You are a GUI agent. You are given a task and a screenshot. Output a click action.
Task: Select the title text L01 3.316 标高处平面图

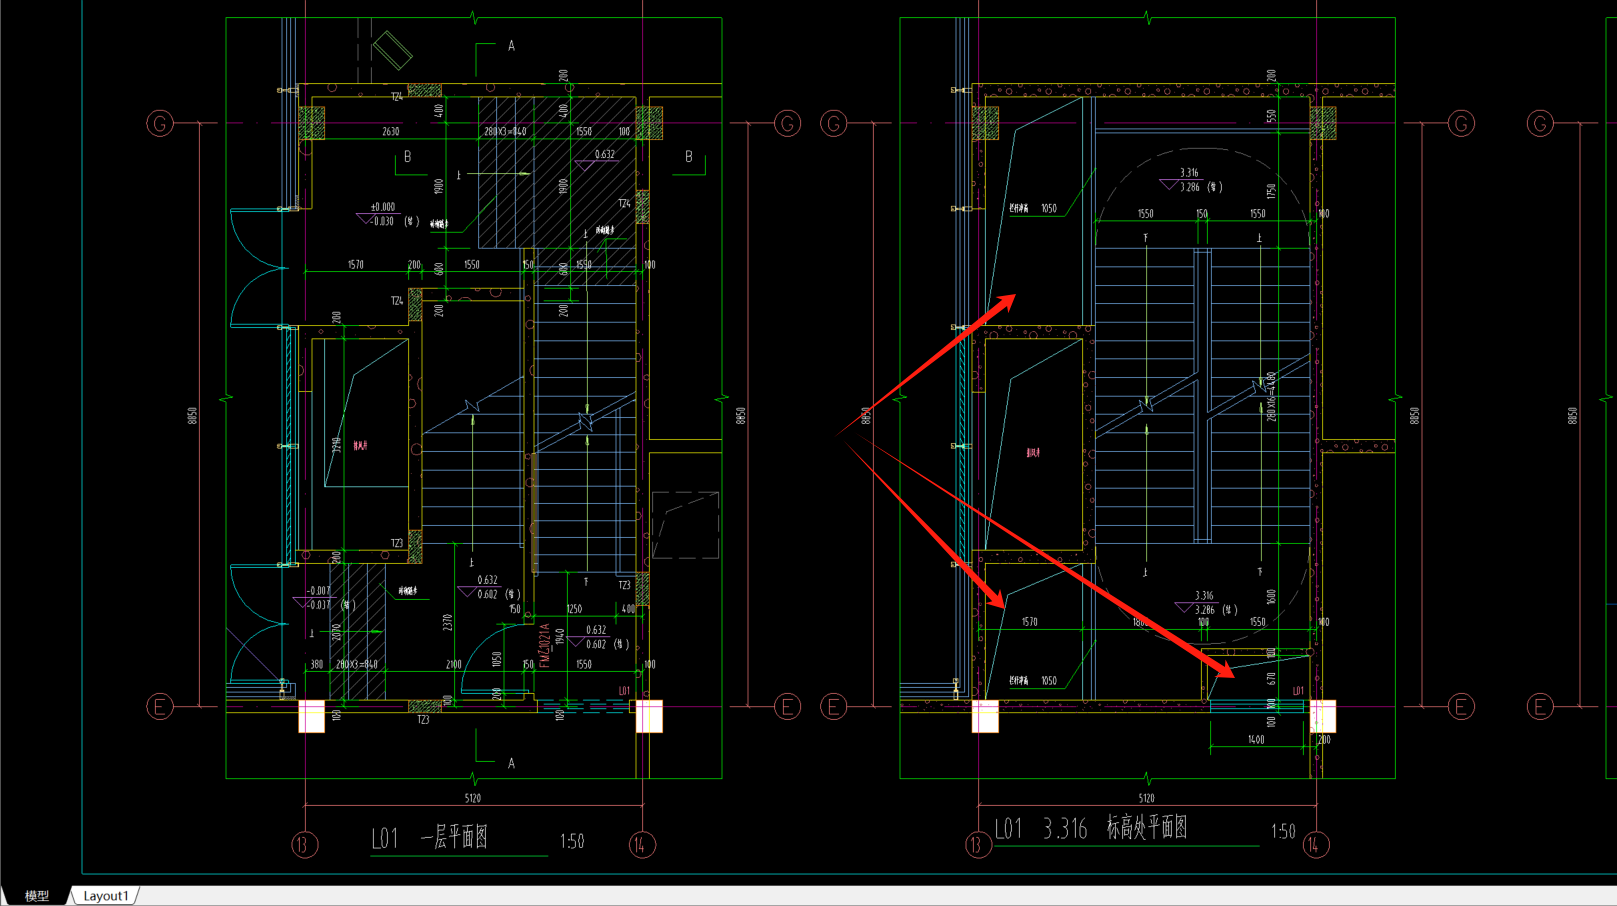click(1091, 828)
